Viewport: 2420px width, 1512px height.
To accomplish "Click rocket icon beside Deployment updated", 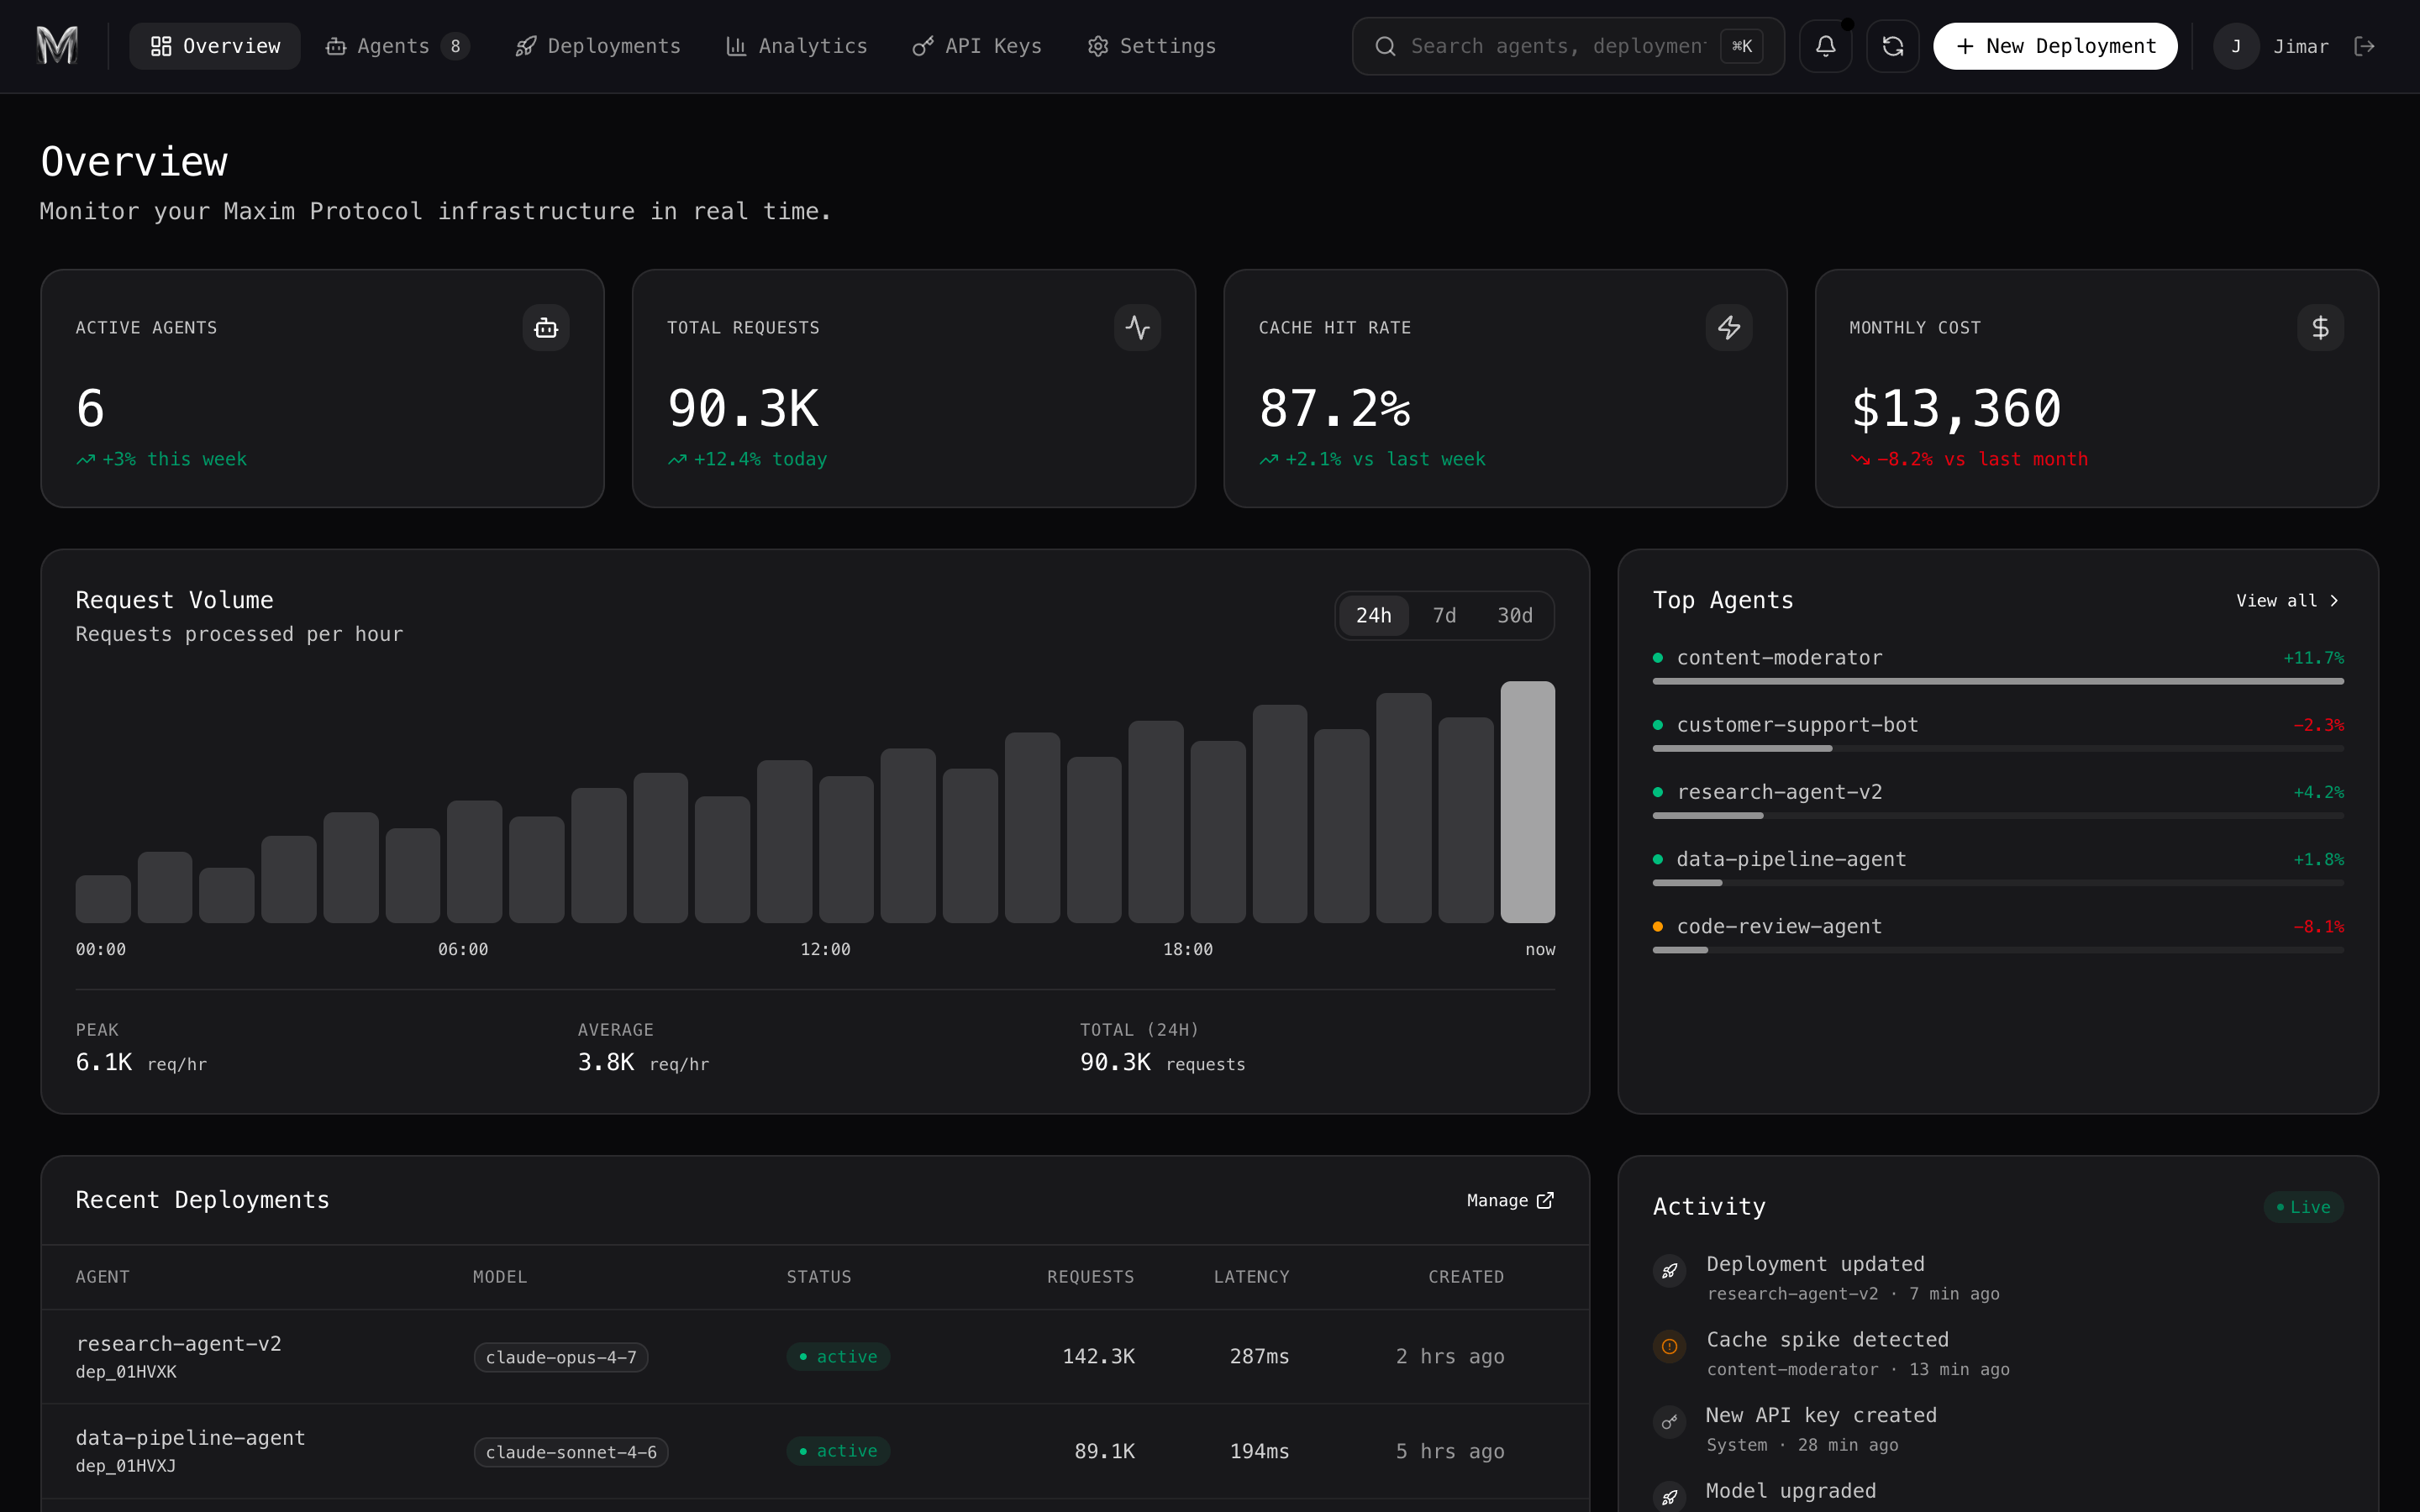I will pos(1669,1271).
